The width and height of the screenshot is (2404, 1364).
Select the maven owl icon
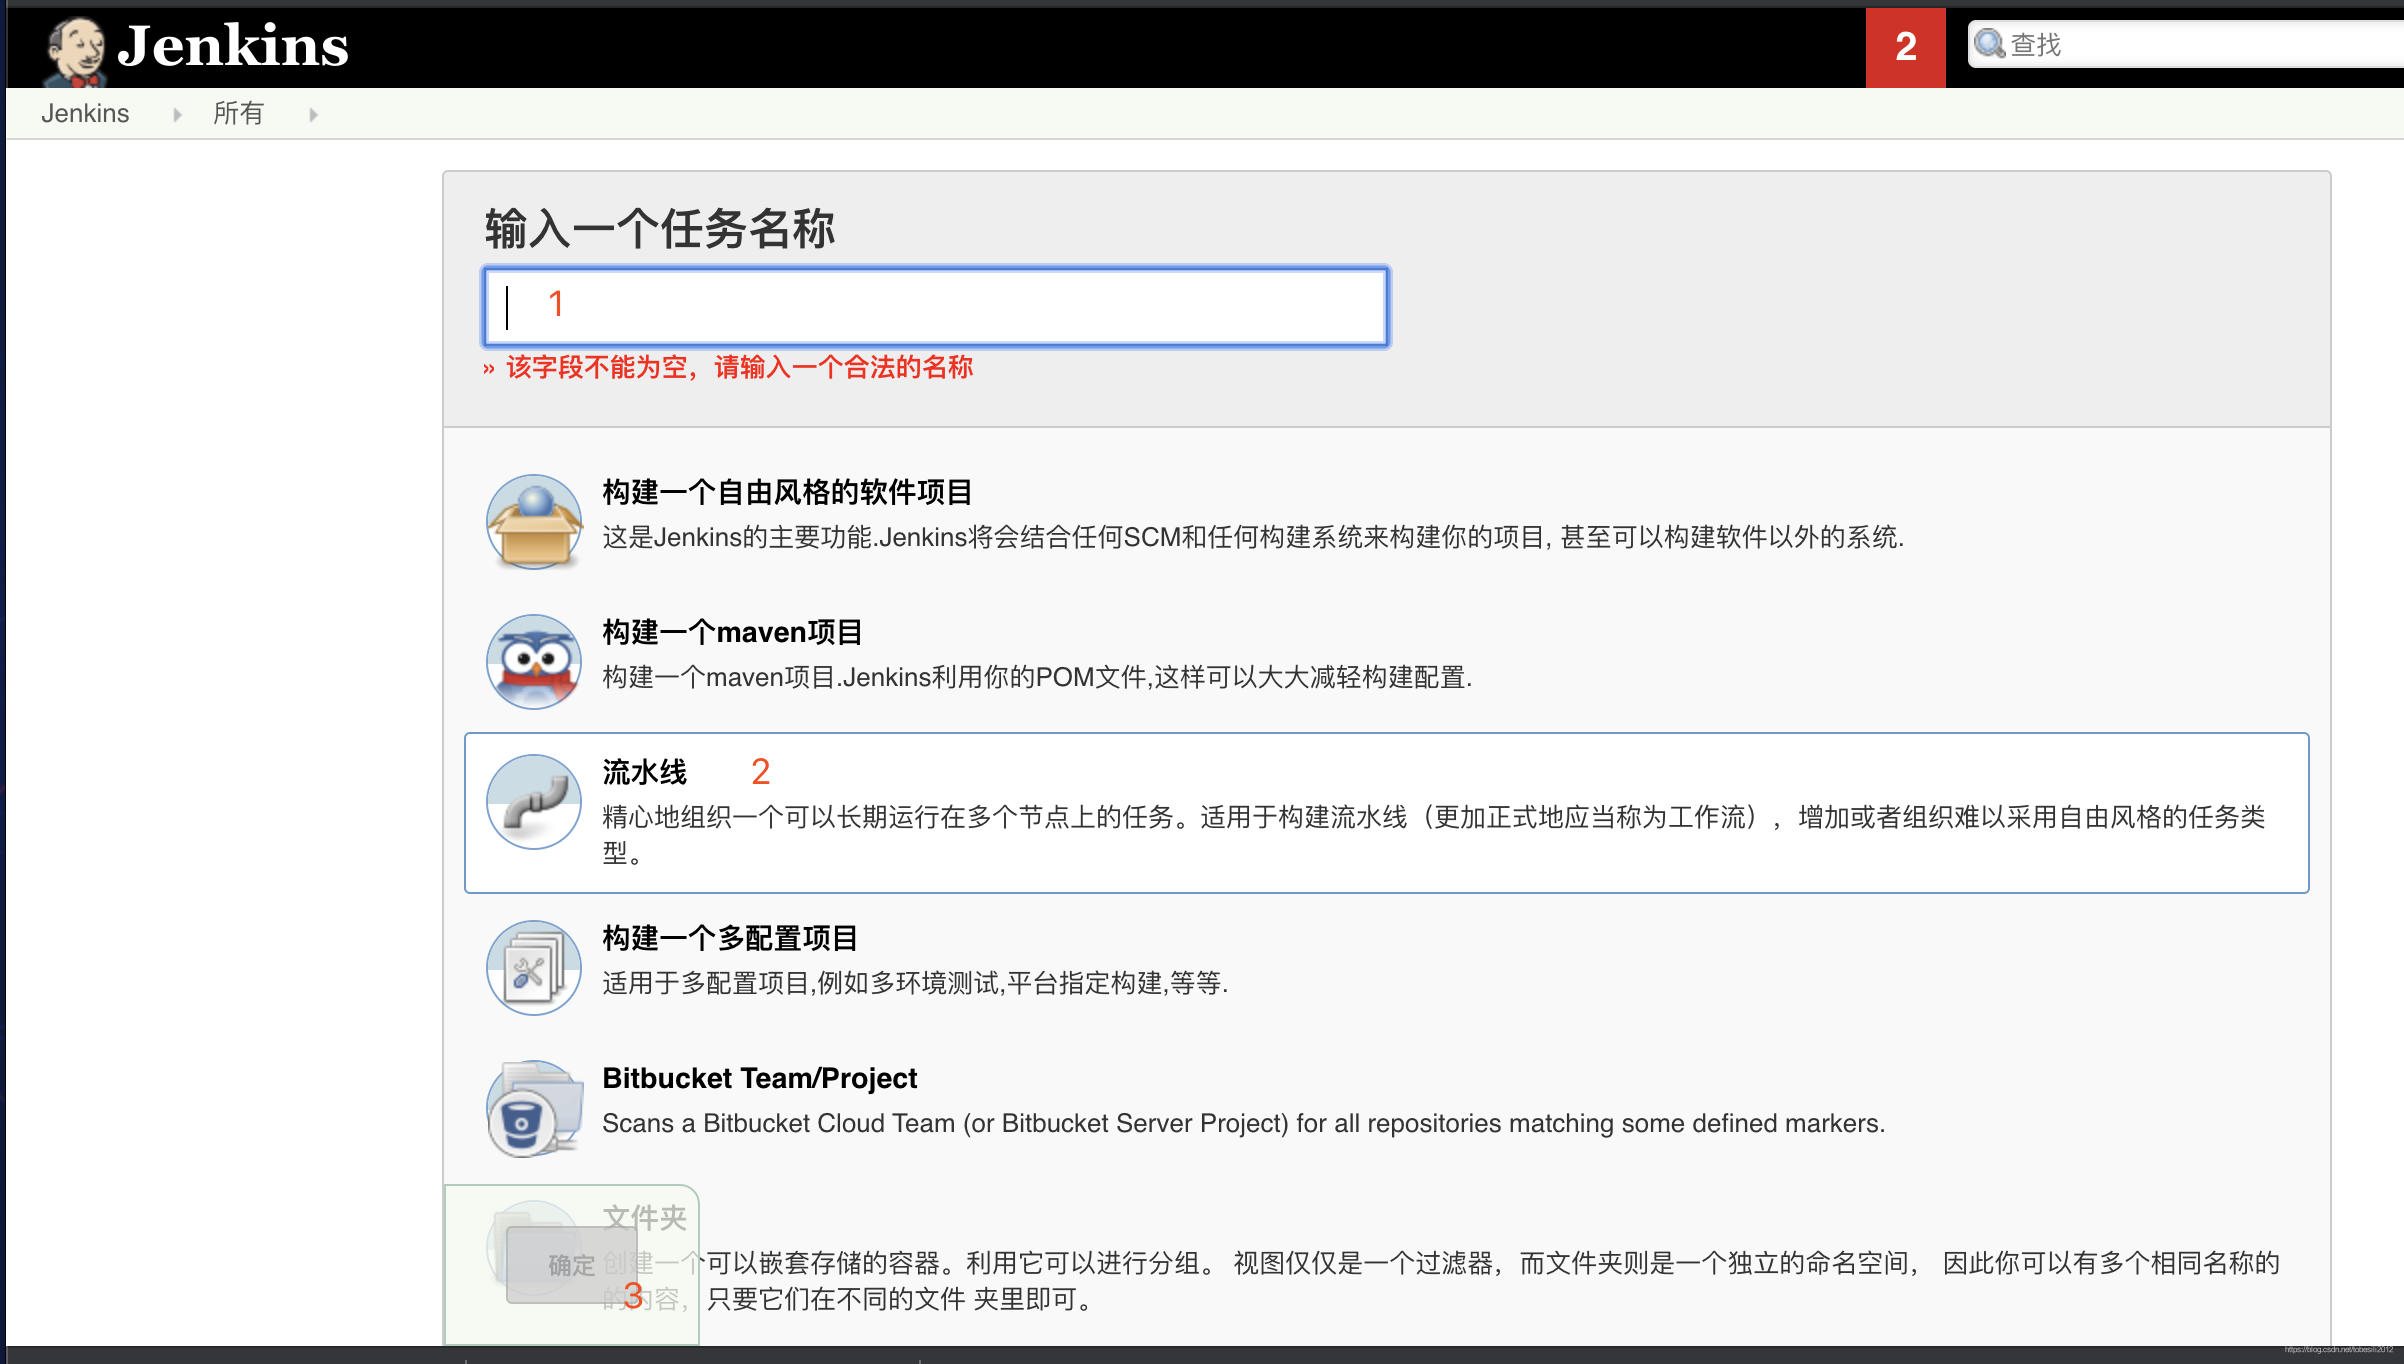click(x=534, y=661)
